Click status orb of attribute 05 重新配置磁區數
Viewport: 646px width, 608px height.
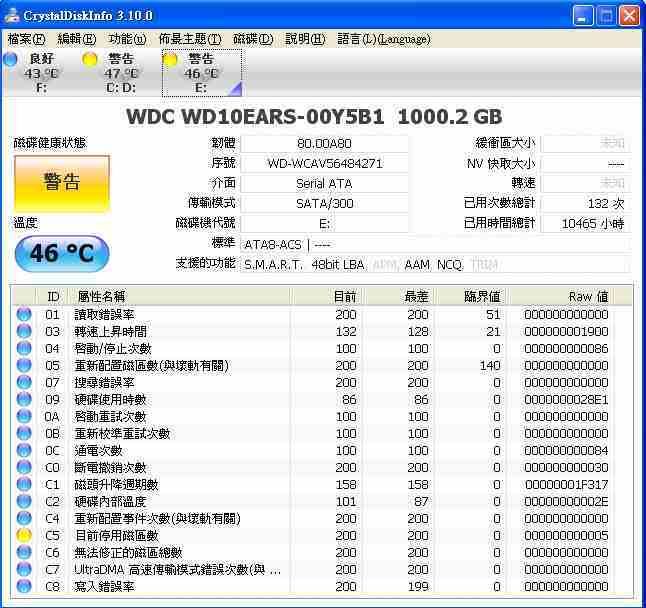point(24,365)
